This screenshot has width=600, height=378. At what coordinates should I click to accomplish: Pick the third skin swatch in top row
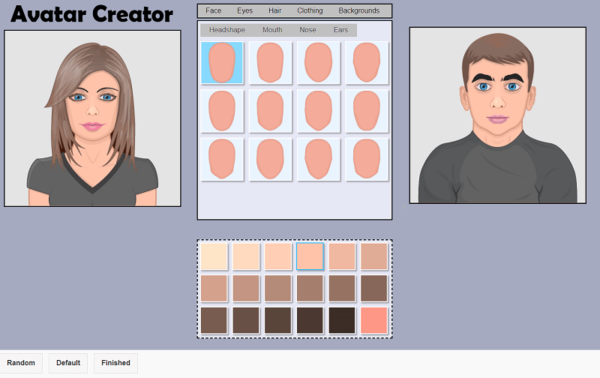[278, 256]
